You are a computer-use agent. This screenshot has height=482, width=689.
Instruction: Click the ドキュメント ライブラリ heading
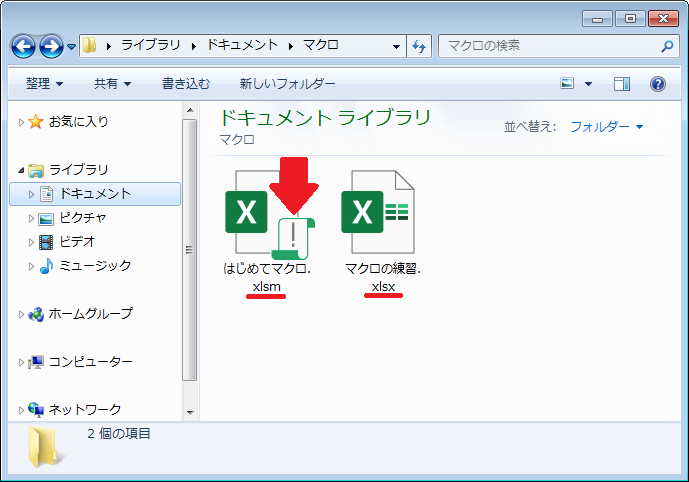(x=325, y=117)
